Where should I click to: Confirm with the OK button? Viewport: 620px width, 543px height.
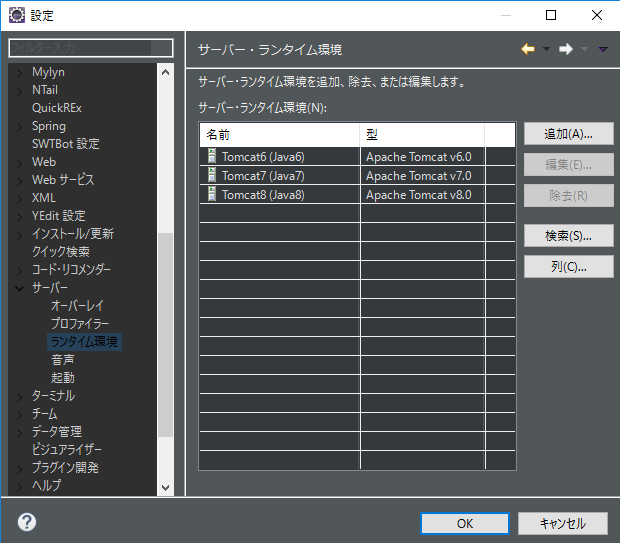(465, 523)
